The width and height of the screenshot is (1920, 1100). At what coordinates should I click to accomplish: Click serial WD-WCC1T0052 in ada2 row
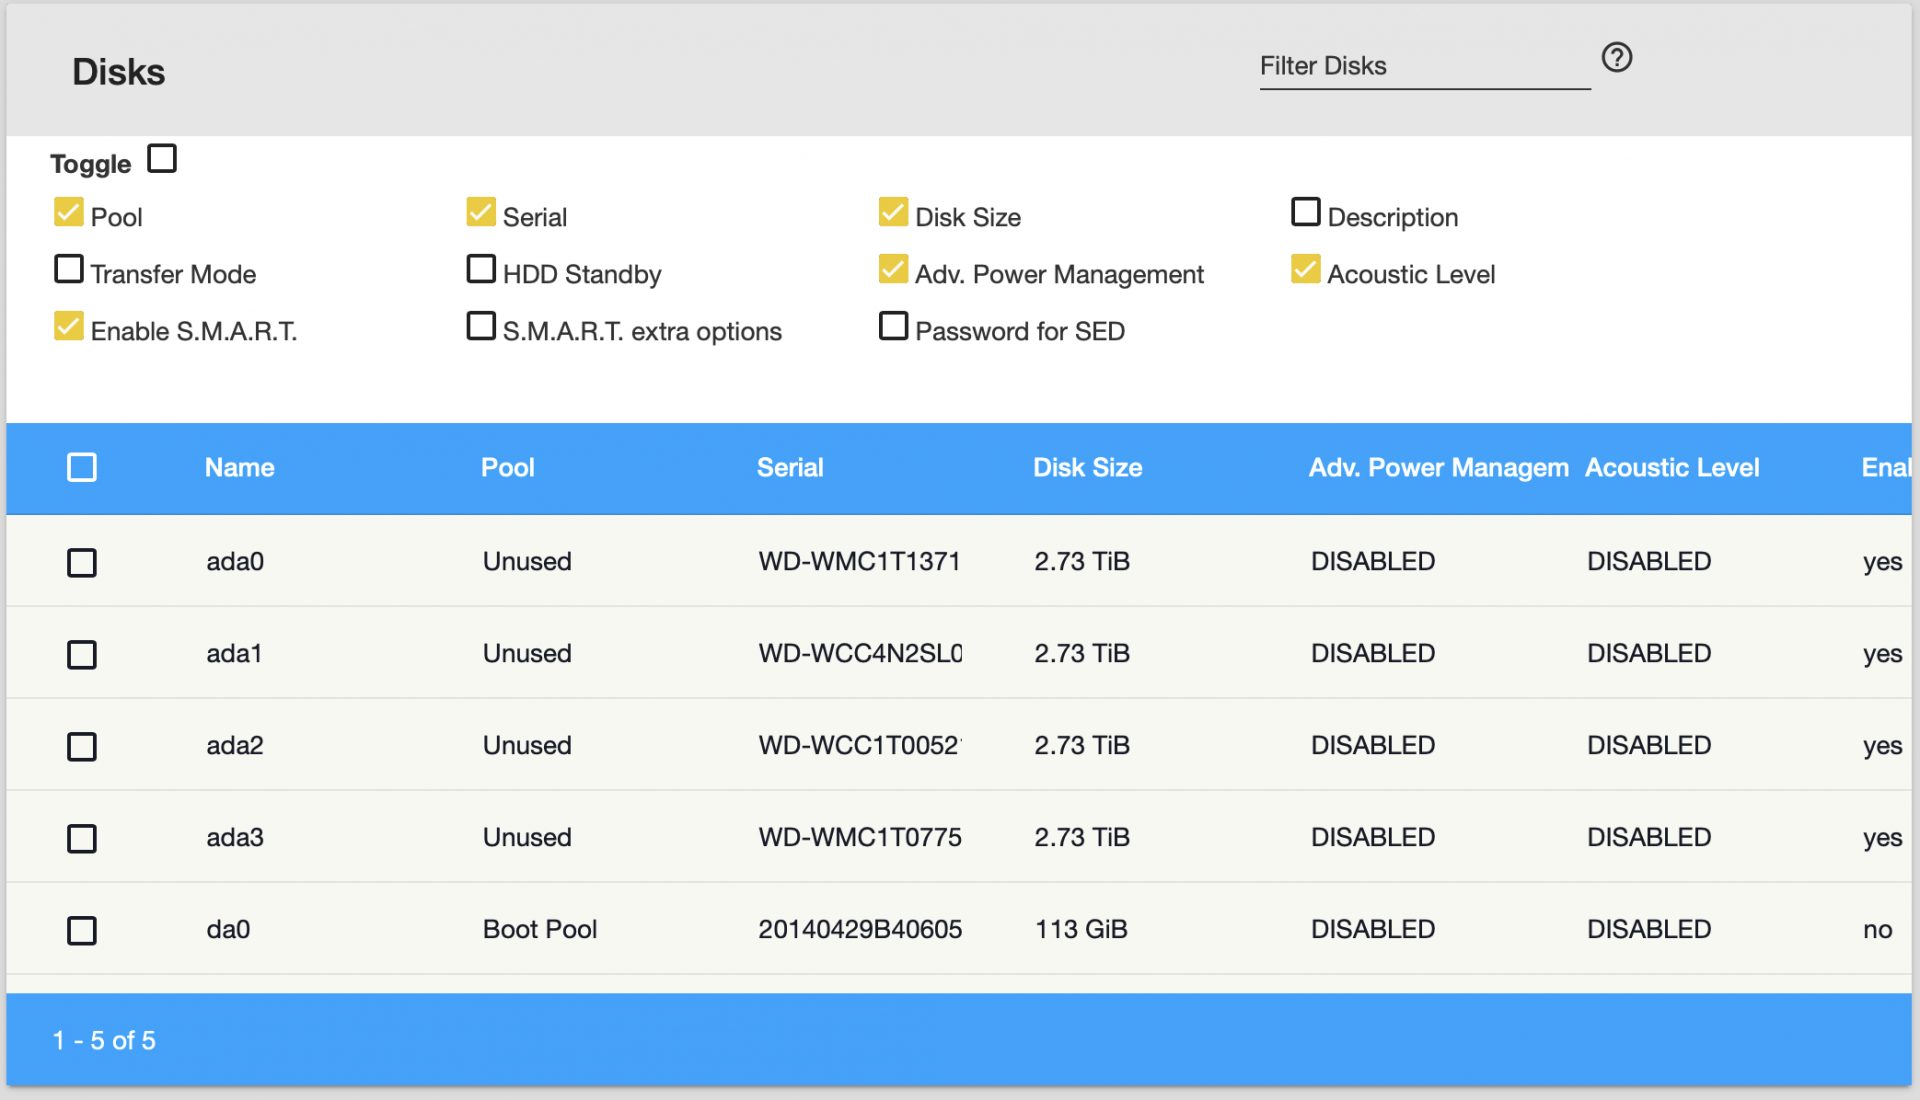tap(860, 746)
